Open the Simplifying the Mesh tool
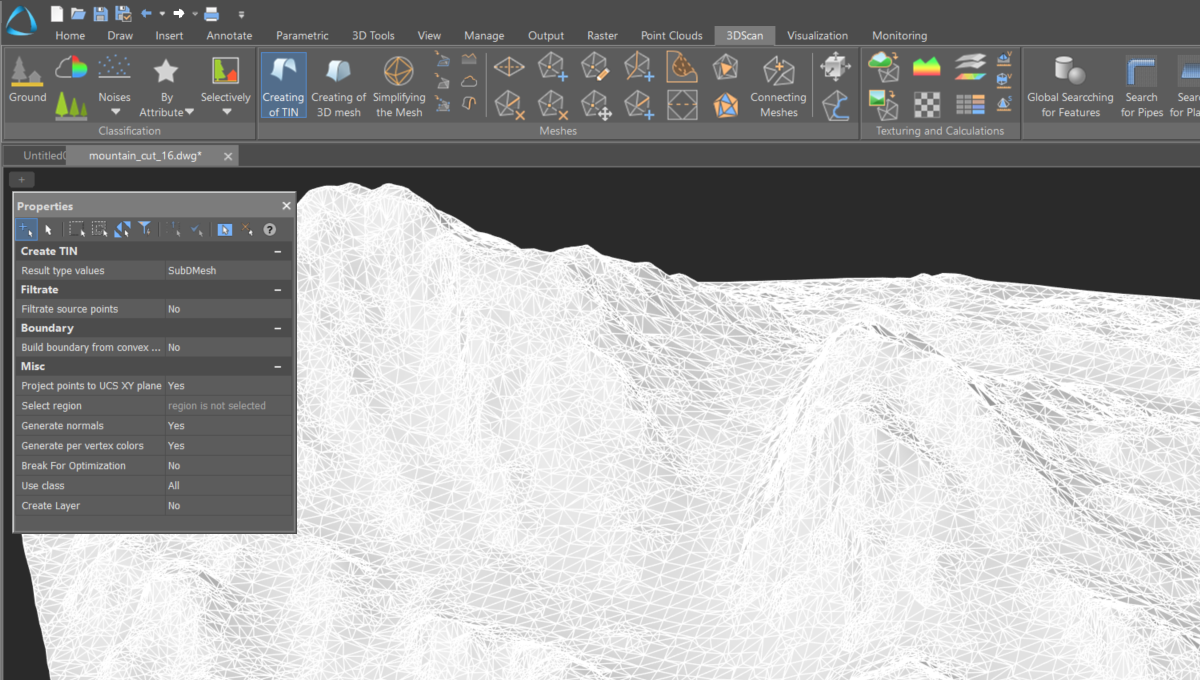Image resolution: width=1200 pixels, height=680 pixels. (x=399, y=85)
